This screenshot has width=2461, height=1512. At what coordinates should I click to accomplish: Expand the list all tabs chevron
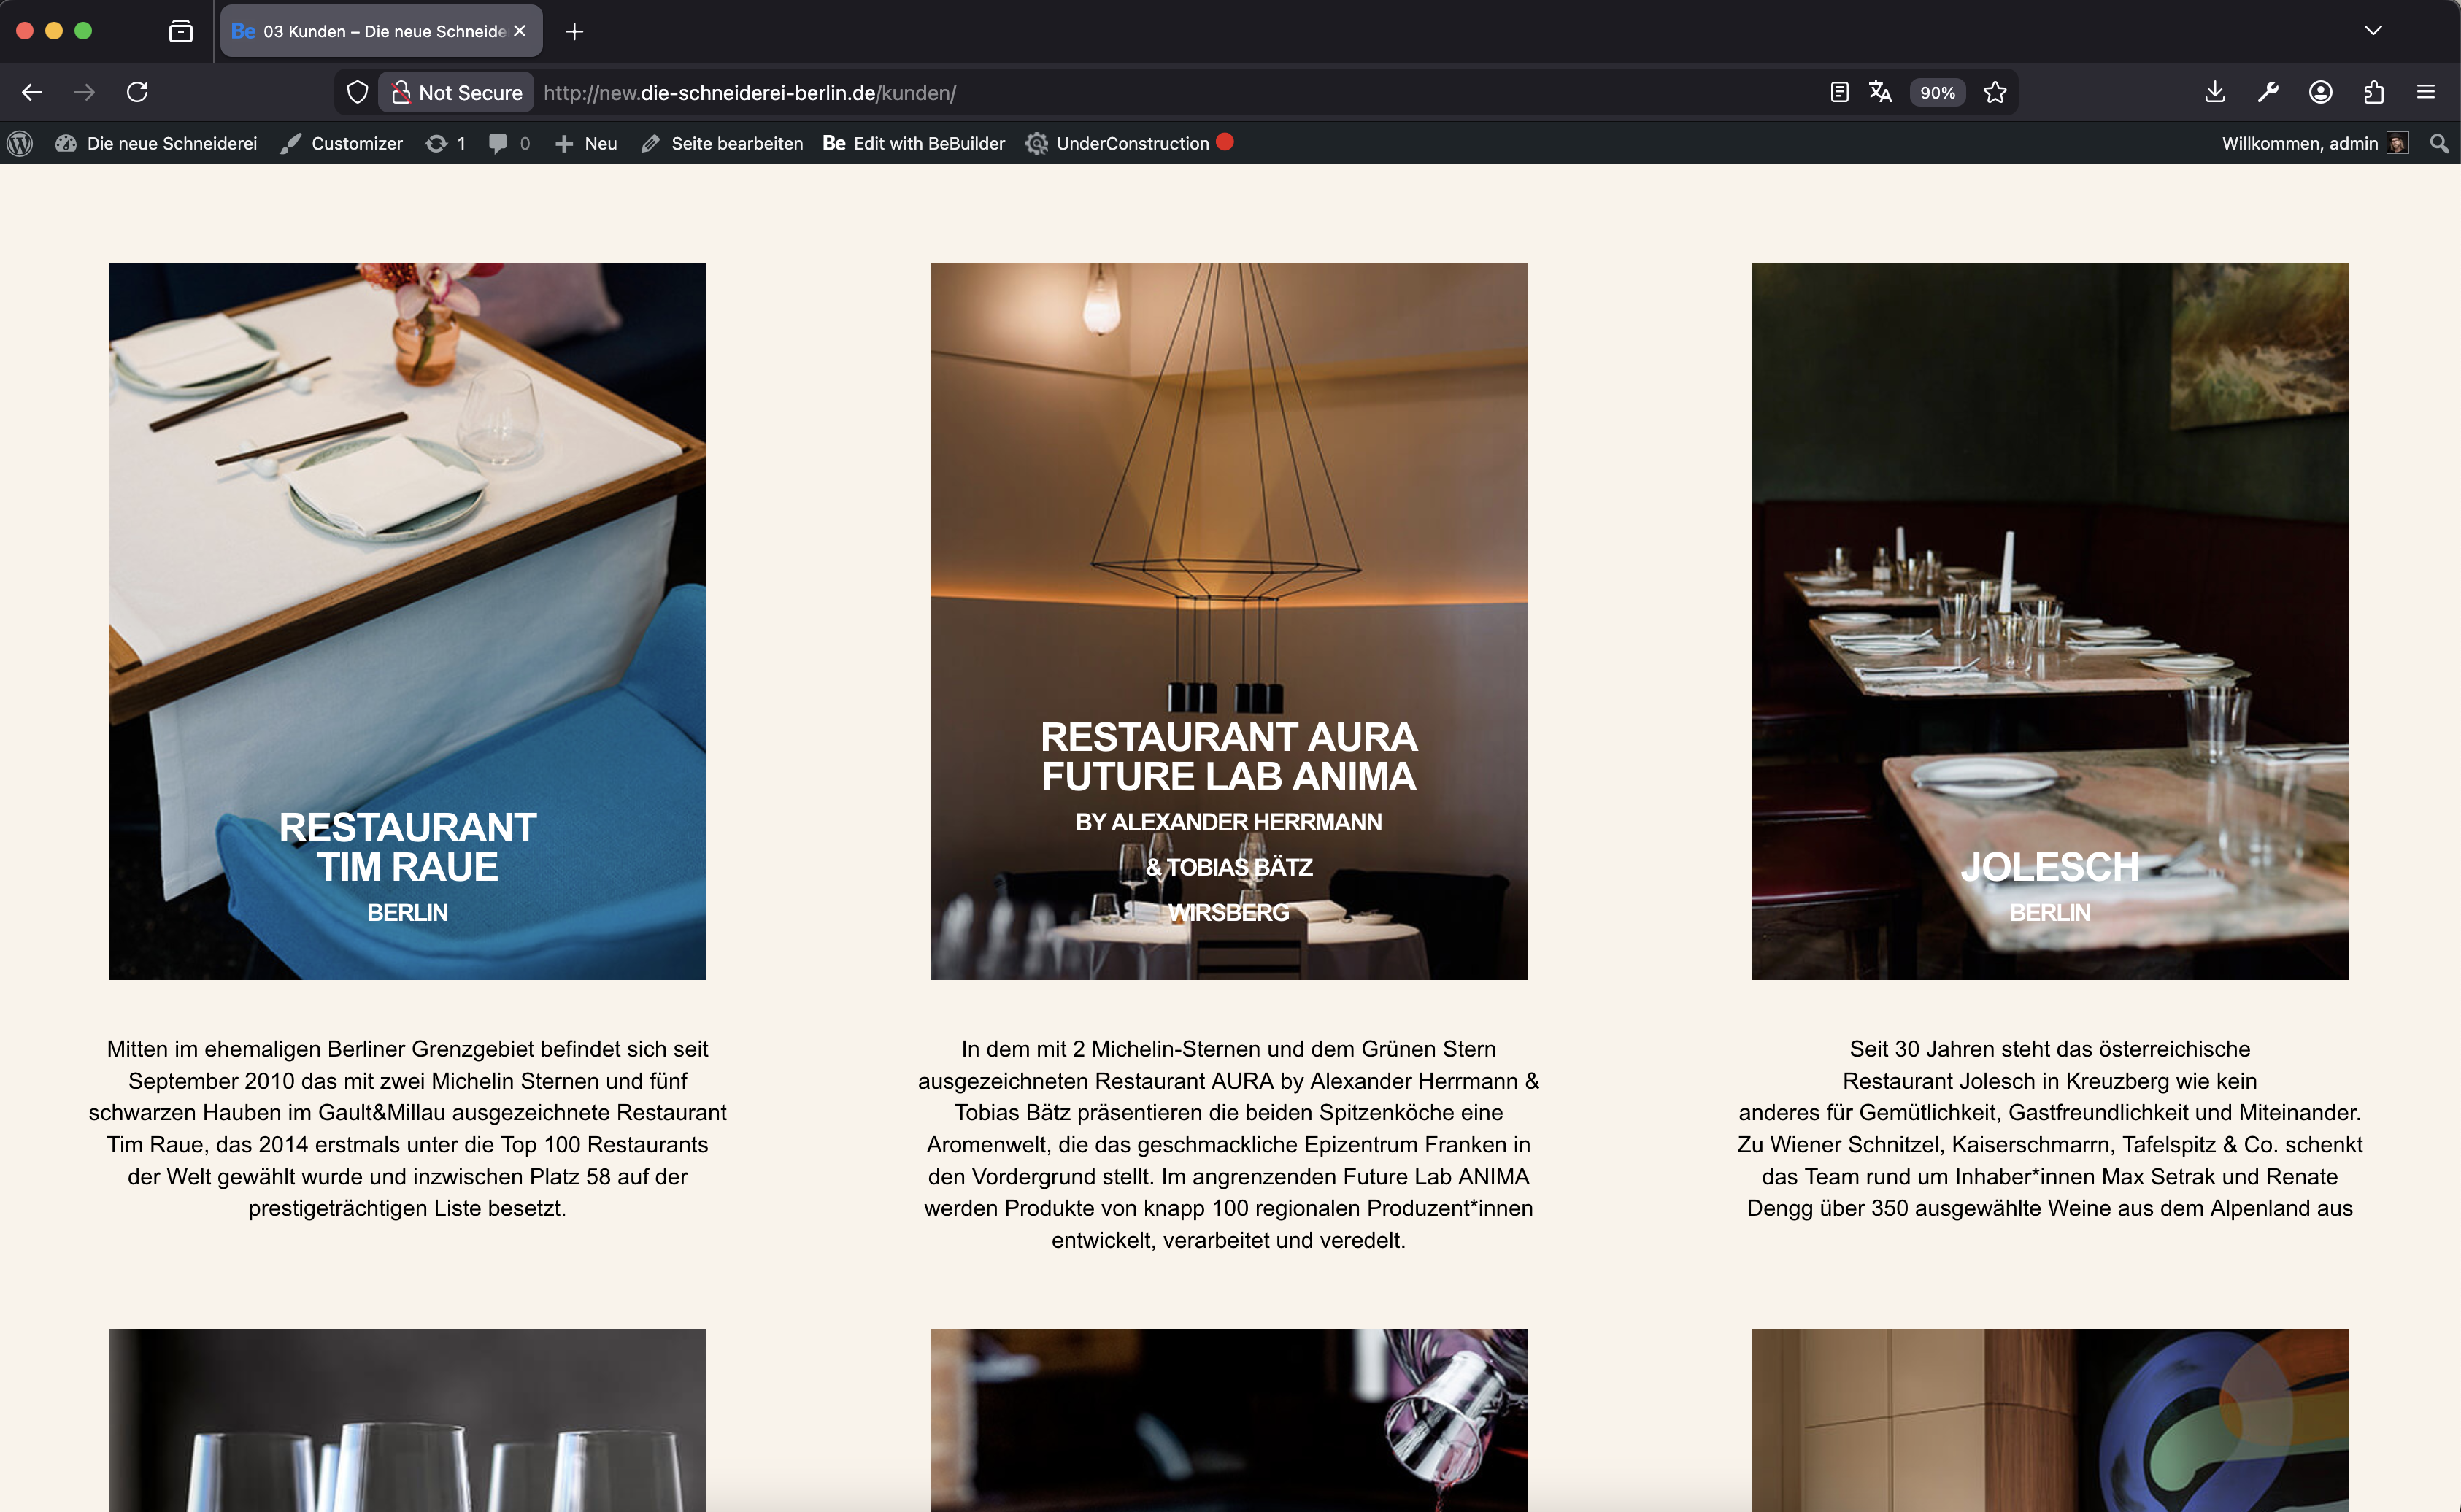pos(2373,31)
